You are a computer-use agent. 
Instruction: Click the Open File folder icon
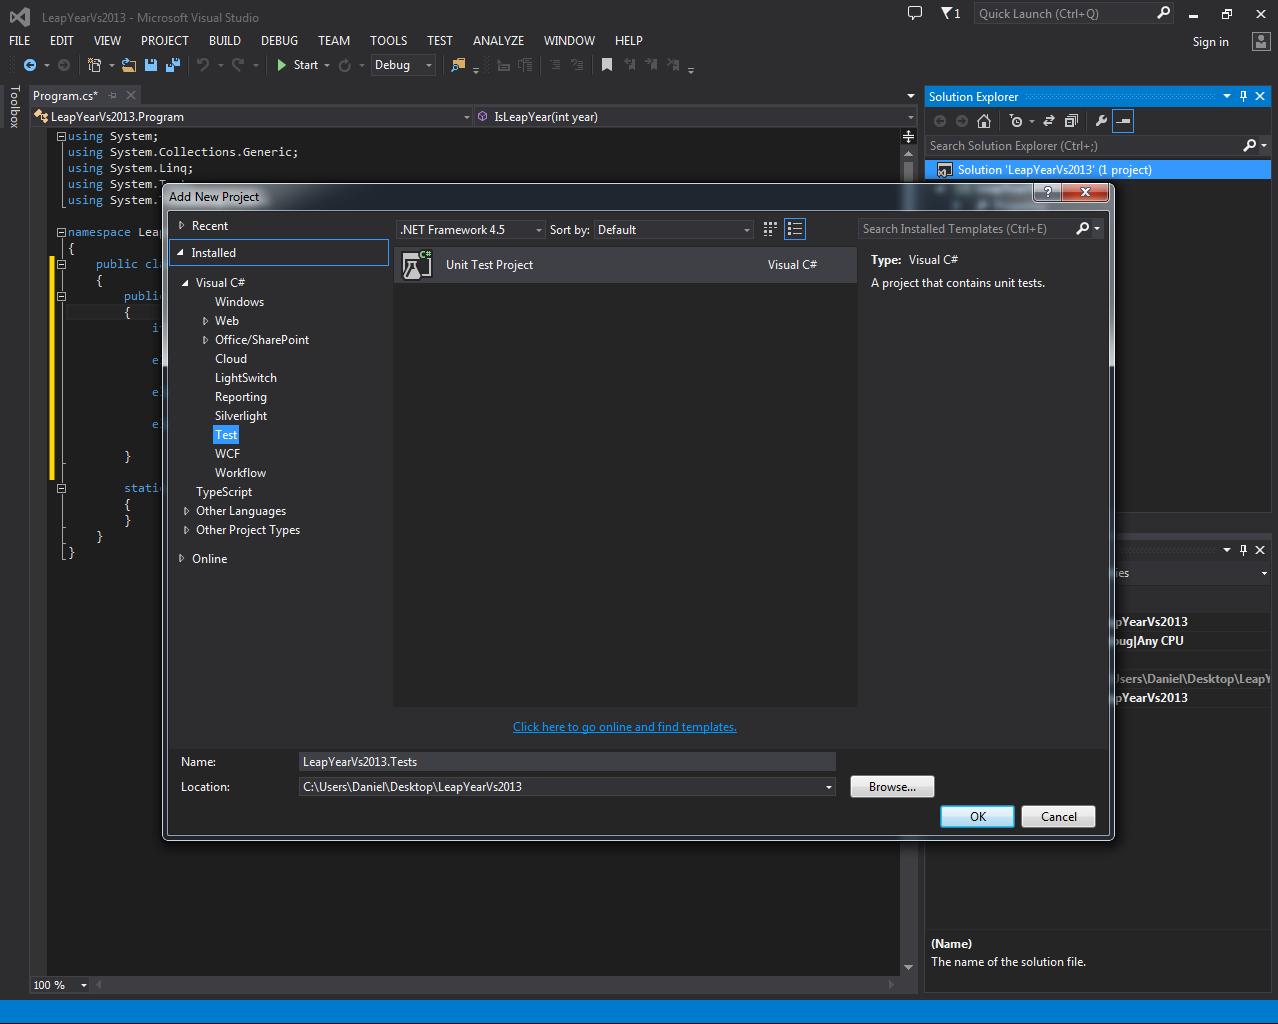(x=129, y=65)
